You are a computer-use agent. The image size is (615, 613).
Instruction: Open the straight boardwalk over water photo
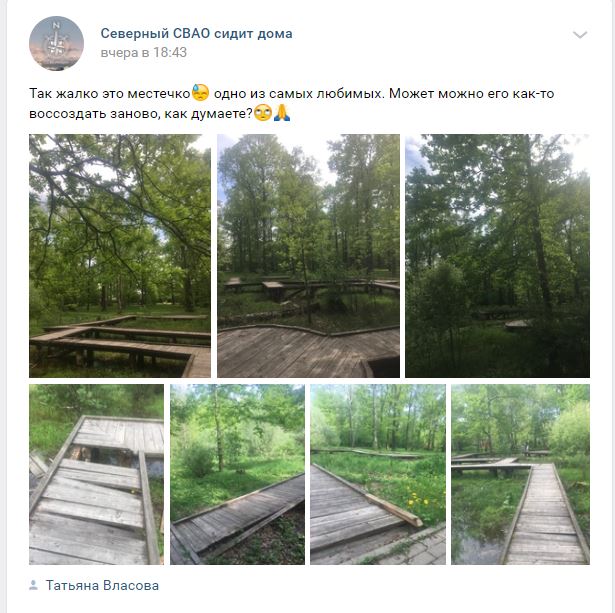[x=520, y=474]
